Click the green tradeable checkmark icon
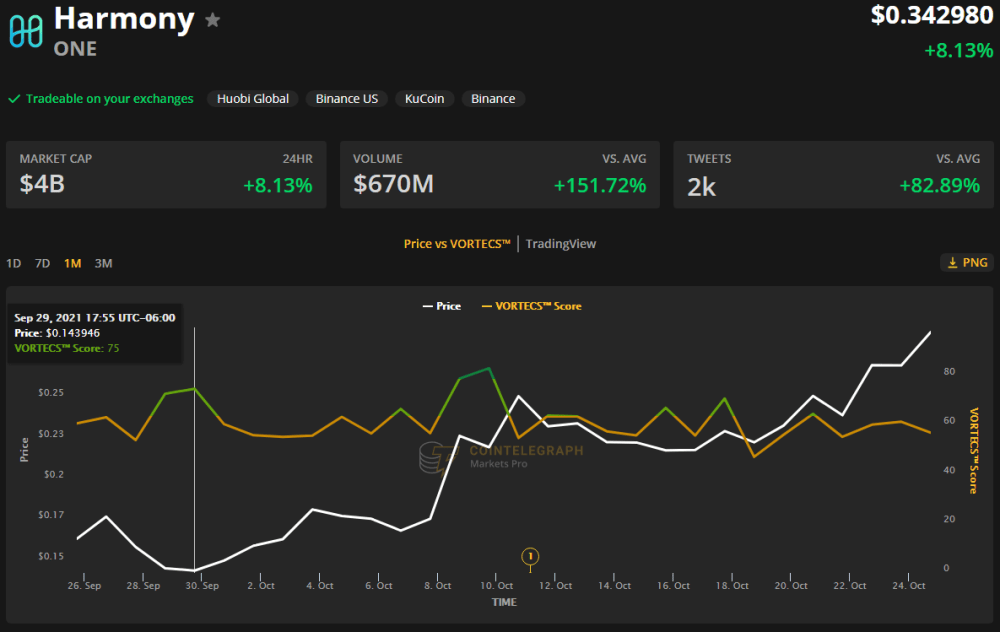Image resolution: width=1000 pixels, height=632 pixels. pyautogui.click(x=14, y=99)
